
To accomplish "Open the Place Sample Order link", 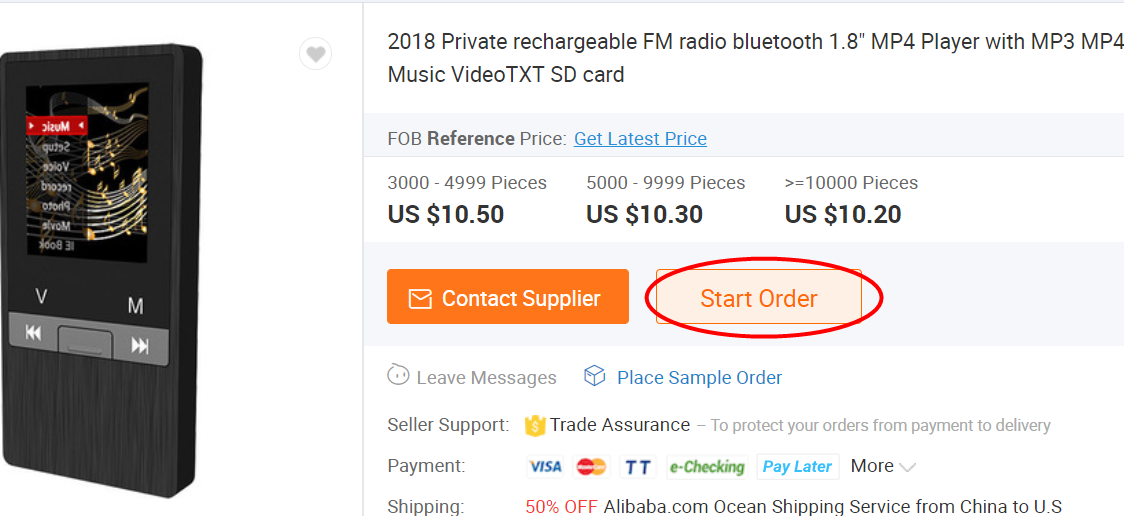I will click(699, 377).
